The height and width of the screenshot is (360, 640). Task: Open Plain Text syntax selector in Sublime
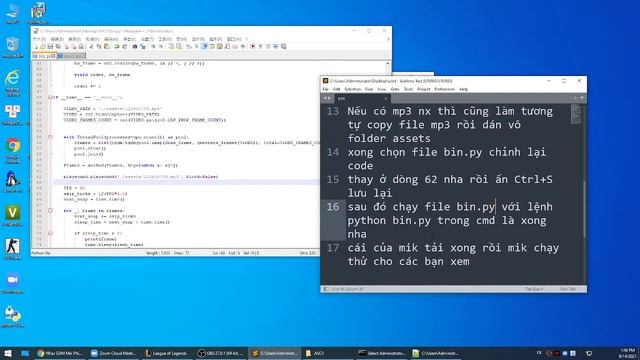(568, 289)
